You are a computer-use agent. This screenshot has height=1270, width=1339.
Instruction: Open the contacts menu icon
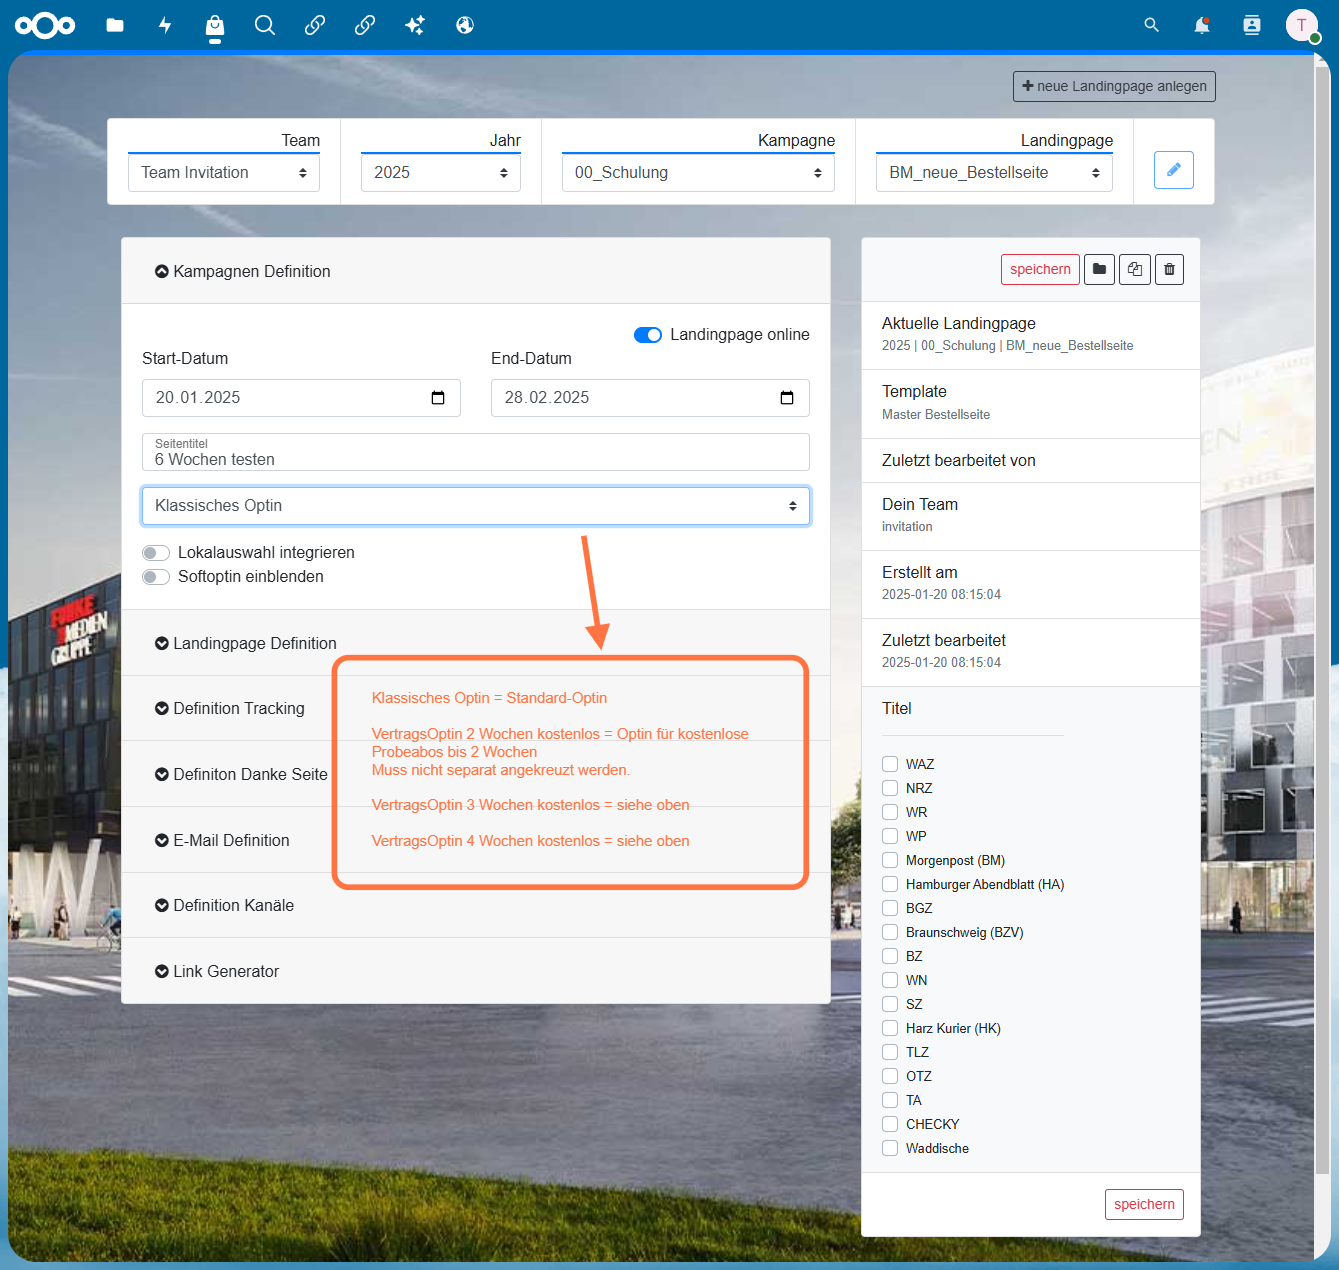coord(1252,25)
